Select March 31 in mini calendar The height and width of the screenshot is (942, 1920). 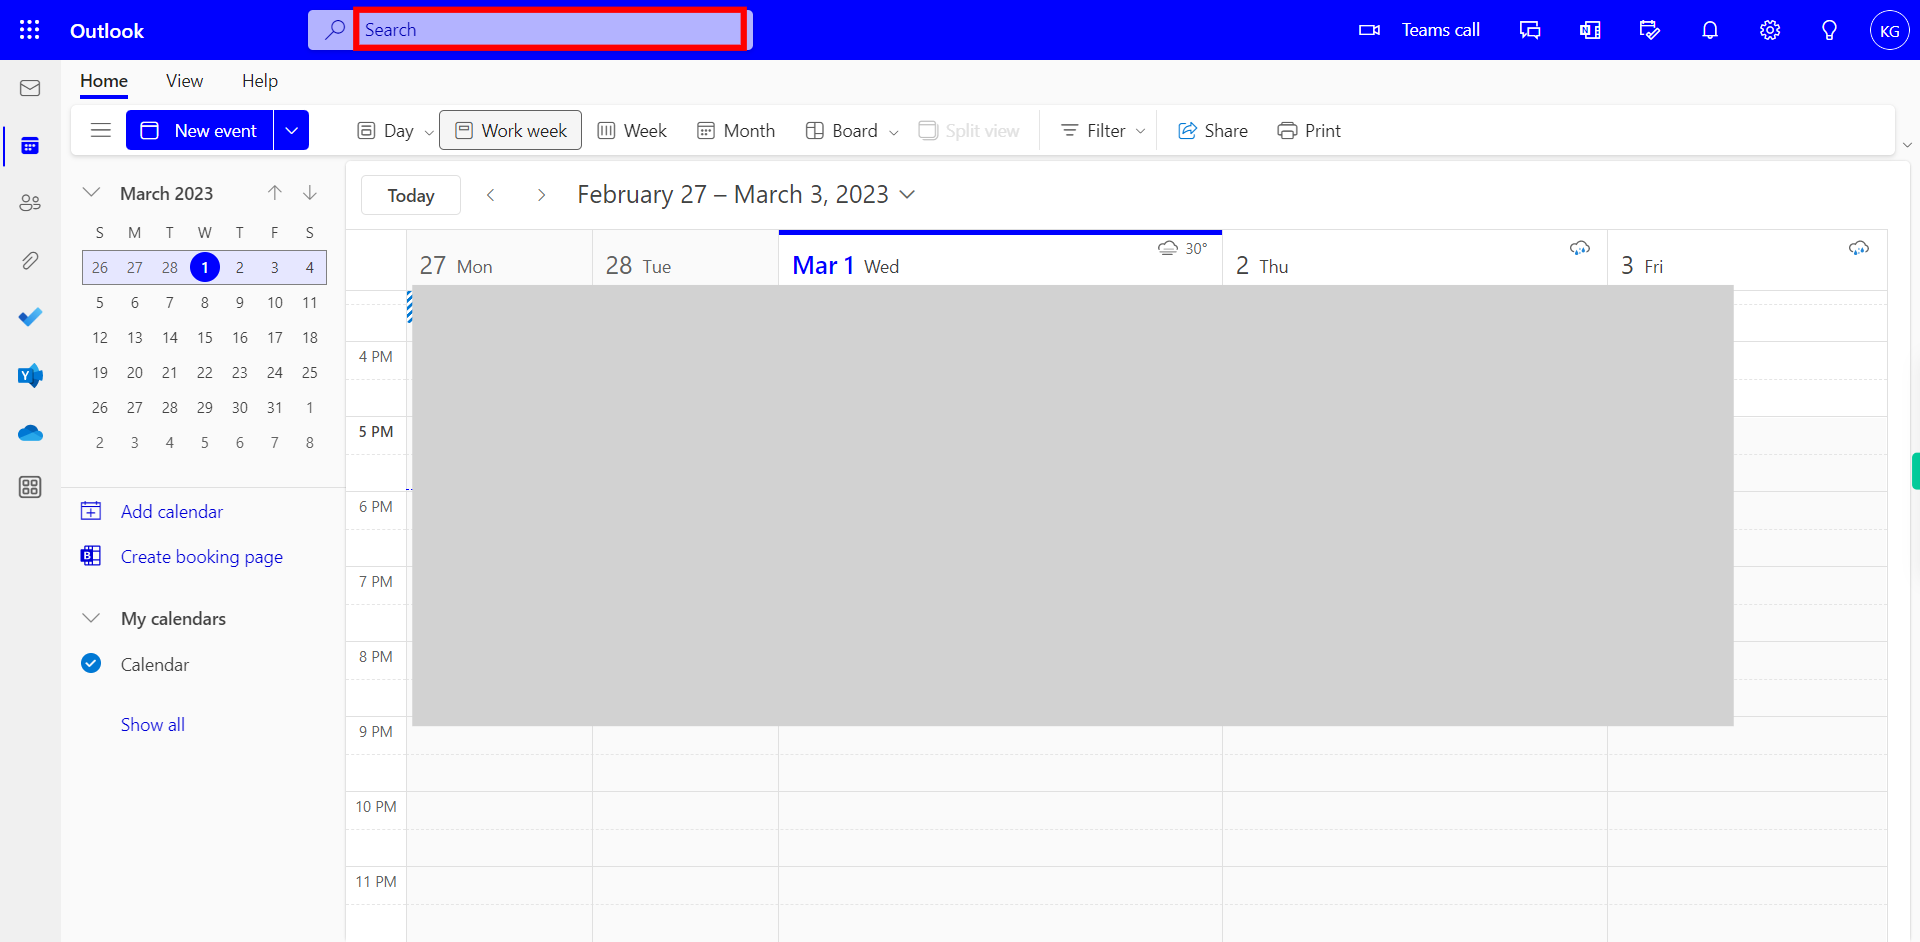coord(275,407)
